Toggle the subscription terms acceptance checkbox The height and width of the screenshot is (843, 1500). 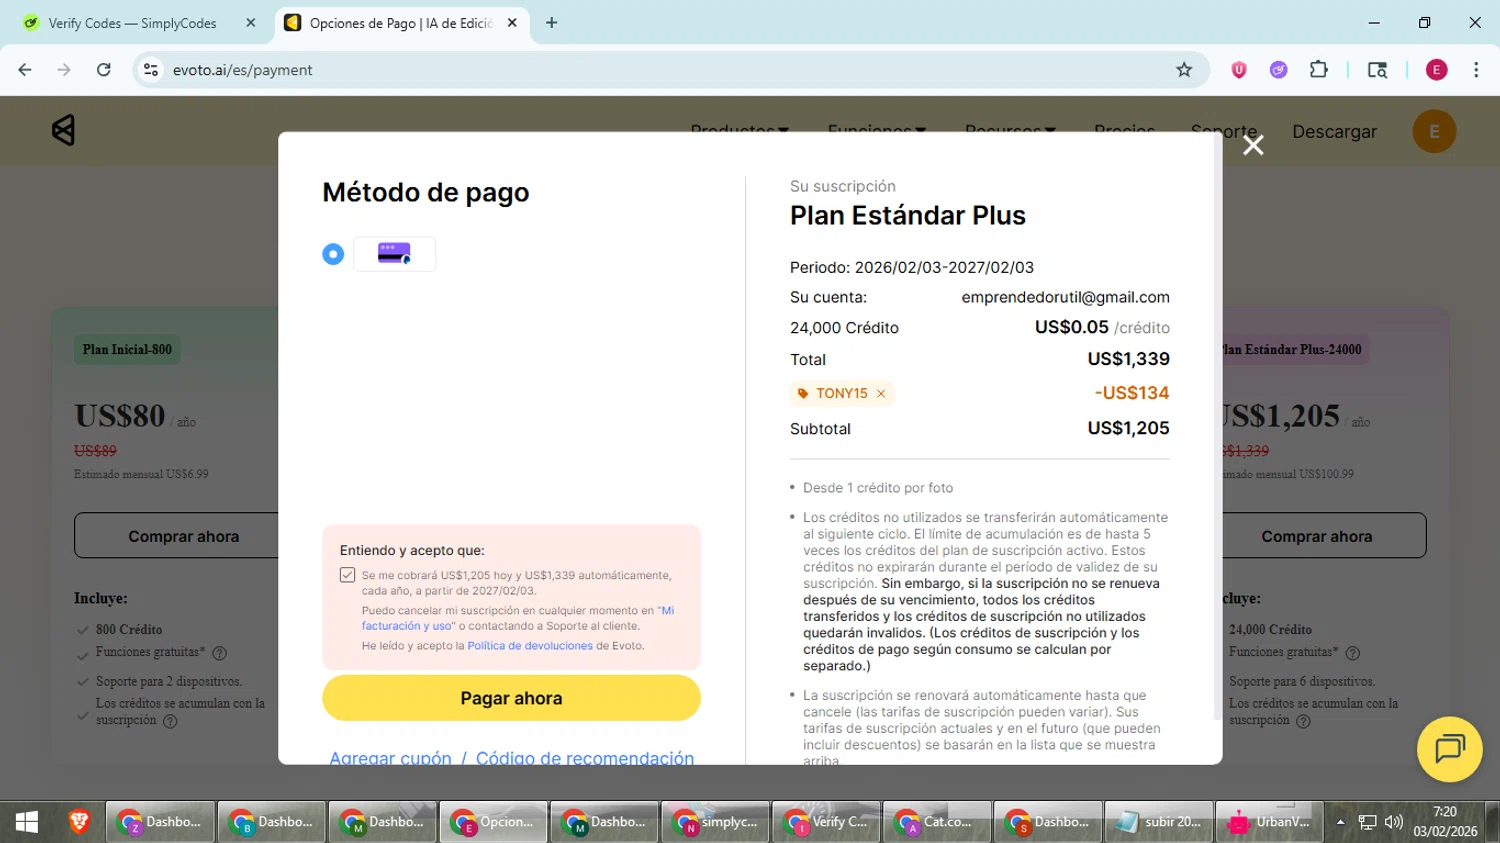pyautogui.click(x=347, y=575)
